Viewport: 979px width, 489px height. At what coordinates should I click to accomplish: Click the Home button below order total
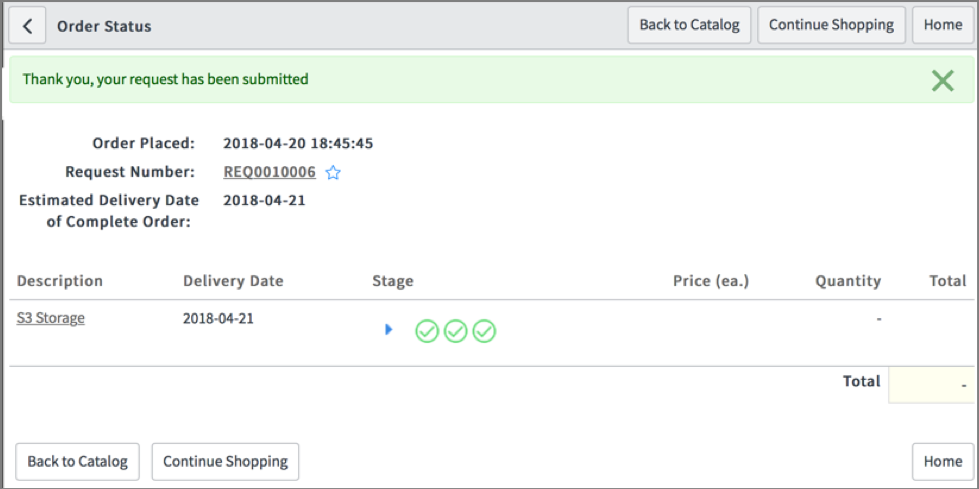pyautogui.click(x=943, y=462)
